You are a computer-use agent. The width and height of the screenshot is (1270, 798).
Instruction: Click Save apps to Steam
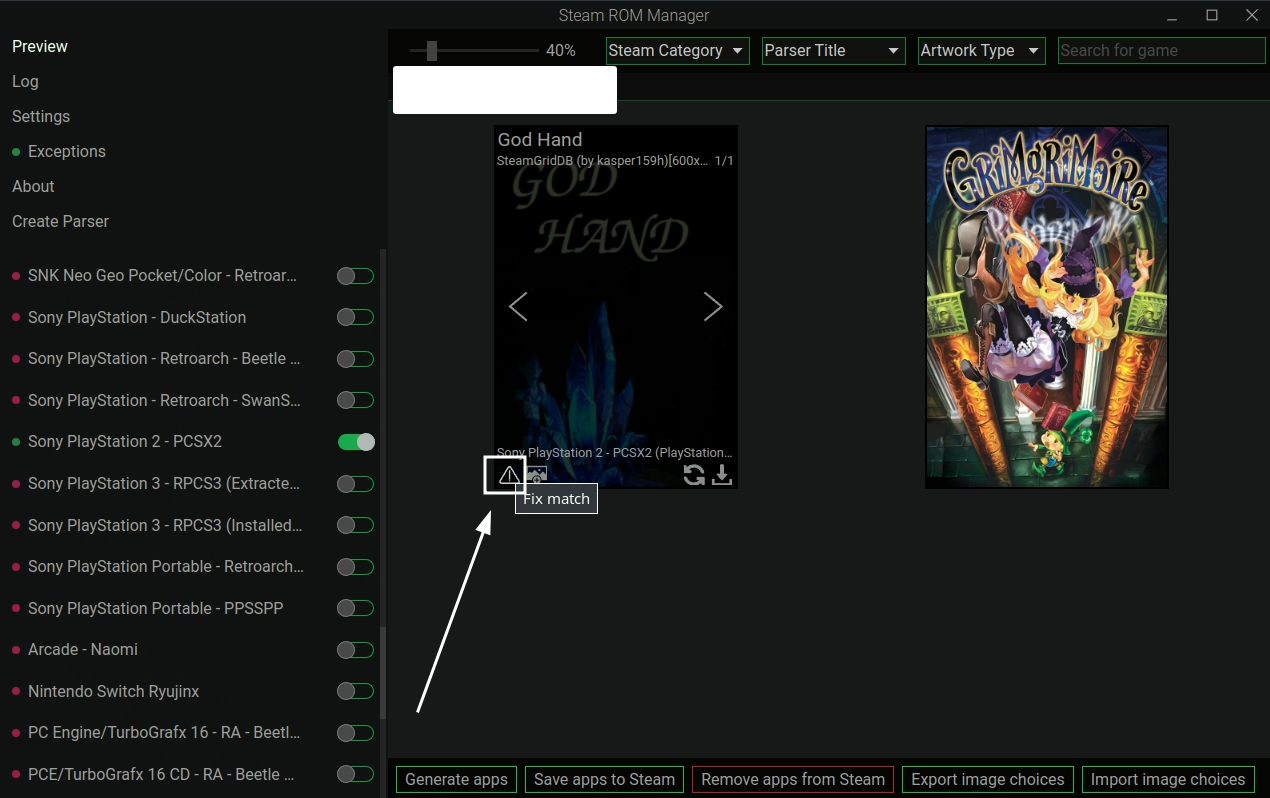coord(605,779)
